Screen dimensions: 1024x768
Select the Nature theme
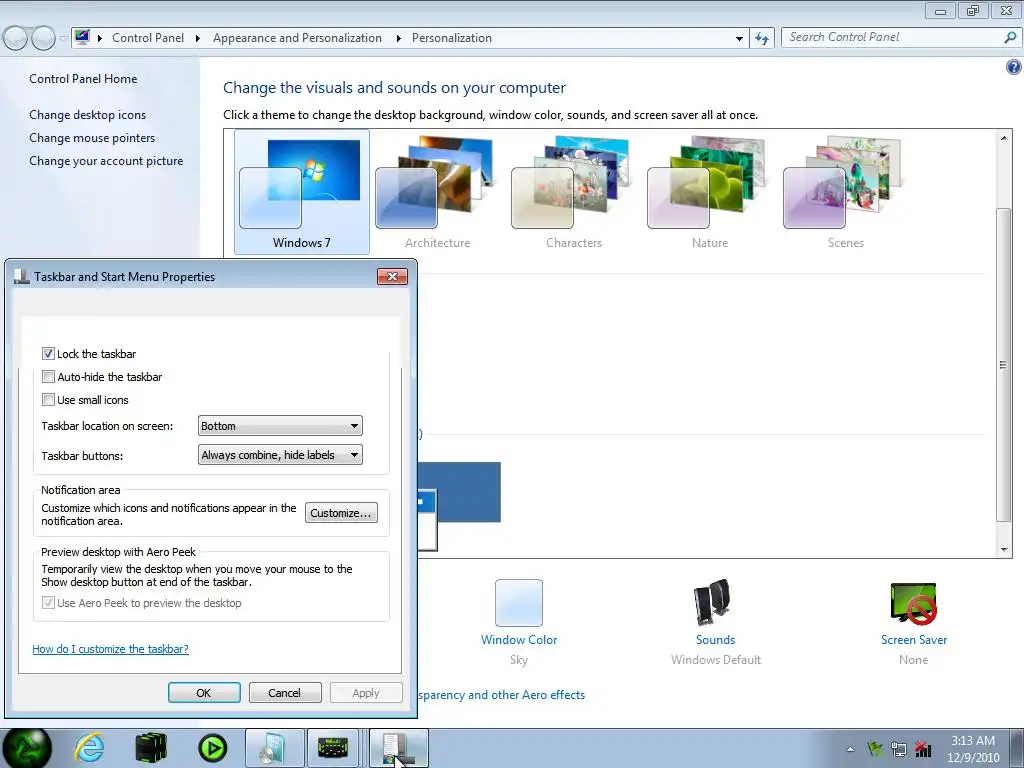(x=709, y=191)
